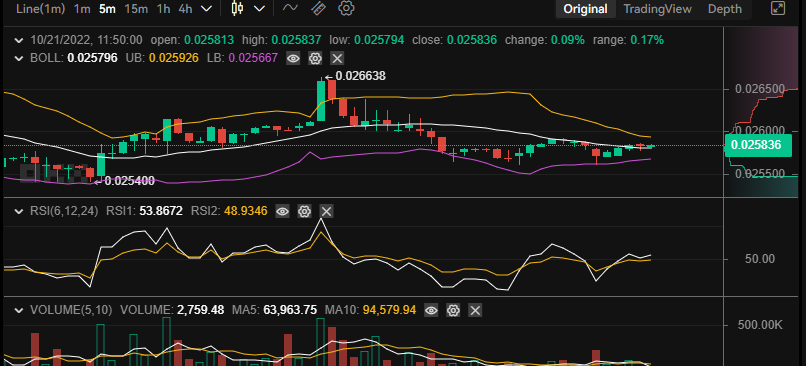
Task: Click the 0.026500 price axis label
Action: [x=760, y=89]
